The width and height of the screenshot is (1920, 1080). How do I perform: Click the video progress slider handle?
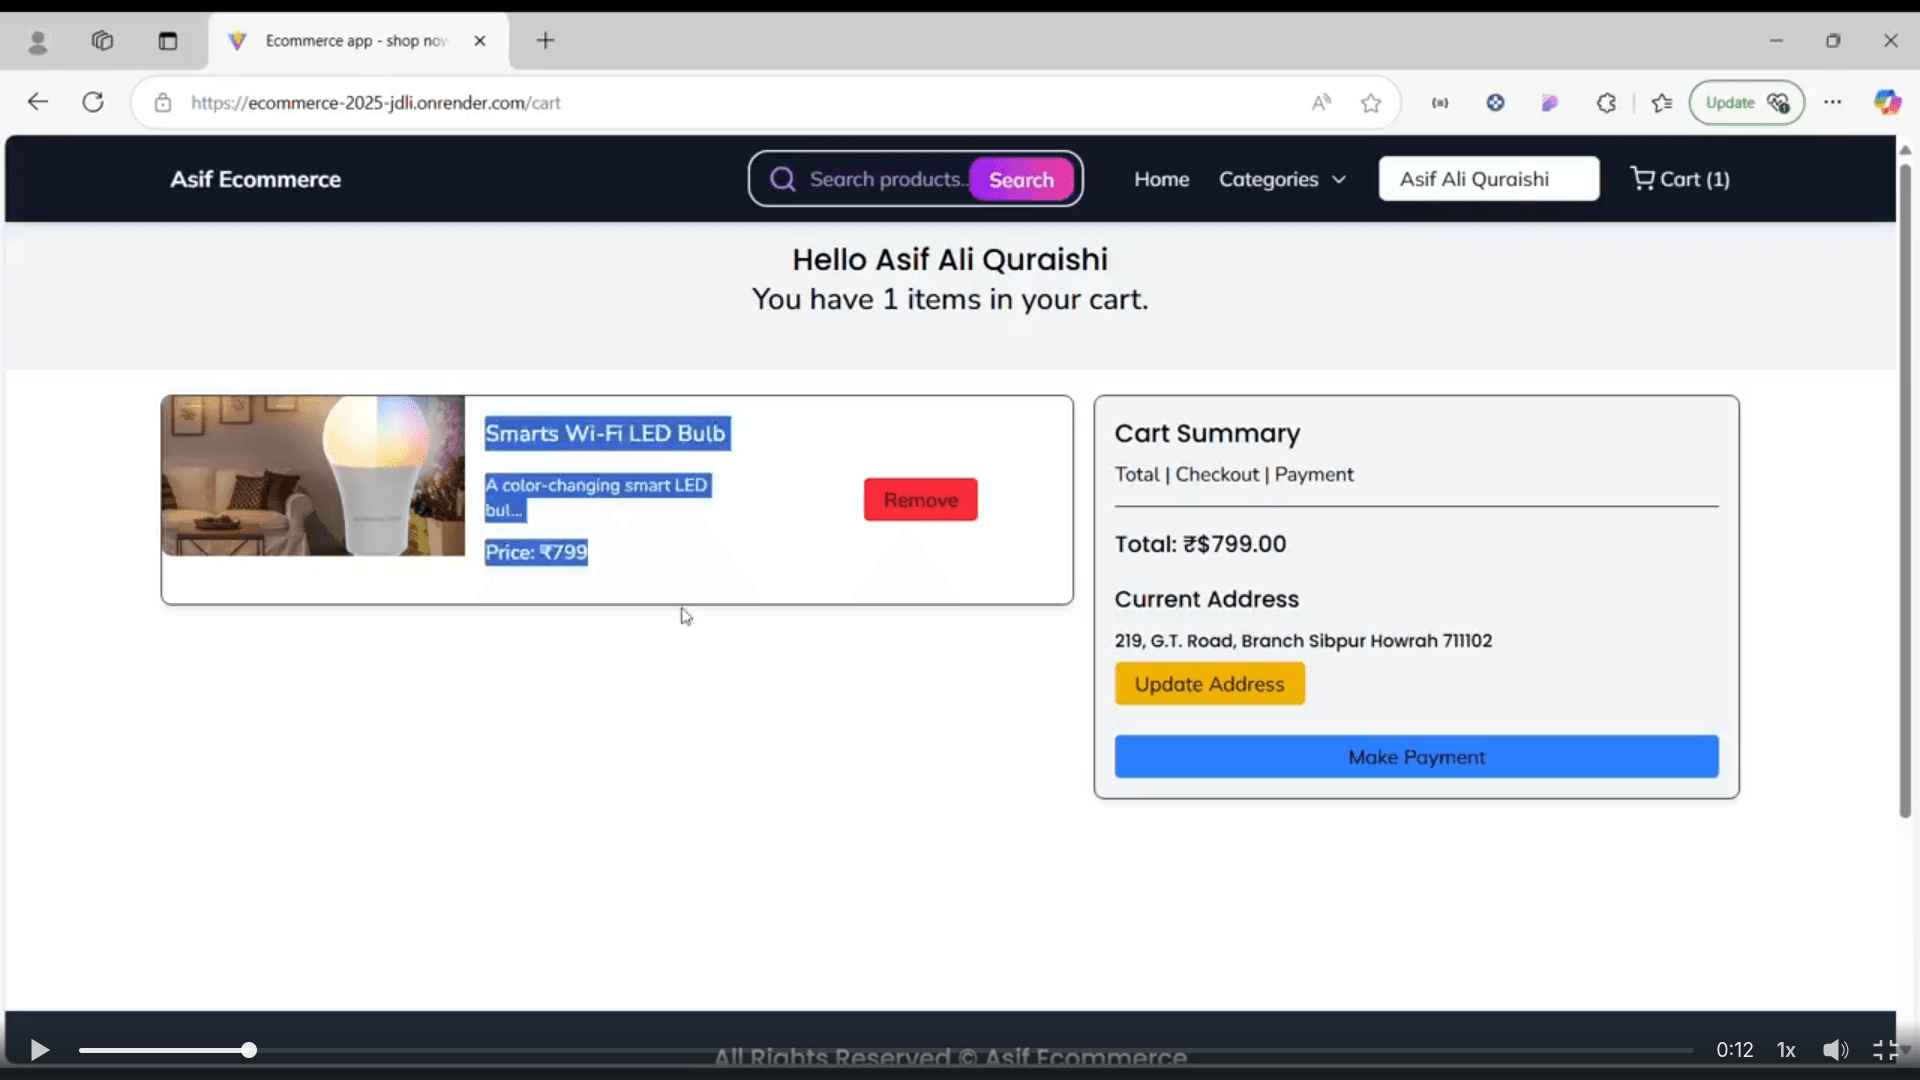(249, 1050)
